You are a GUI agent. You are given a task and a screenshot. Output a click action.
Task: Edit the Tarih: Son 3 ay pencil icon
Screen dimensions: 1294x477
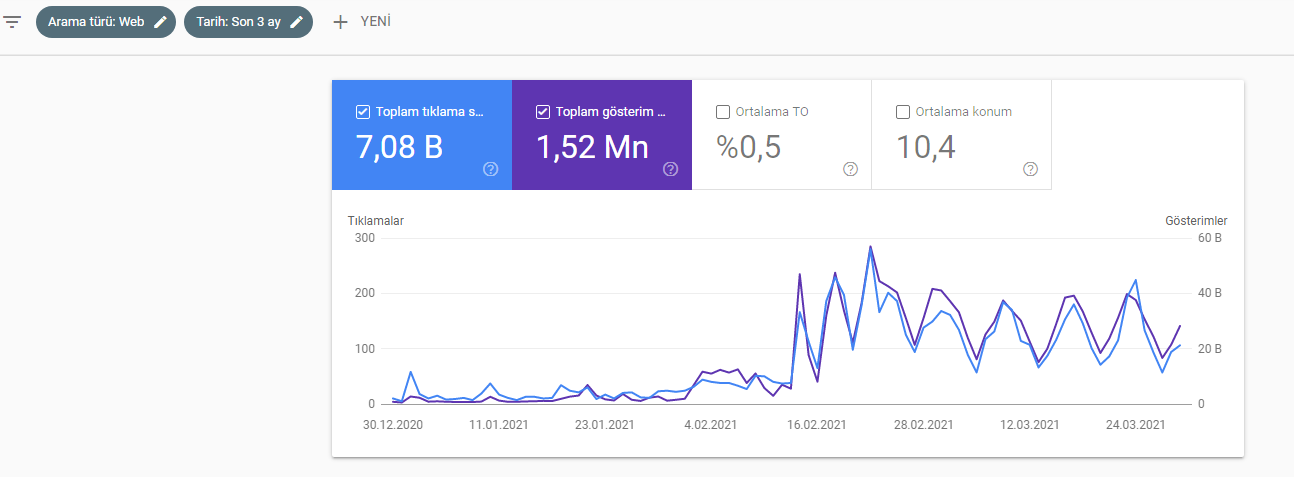click(x=296, y=22)
